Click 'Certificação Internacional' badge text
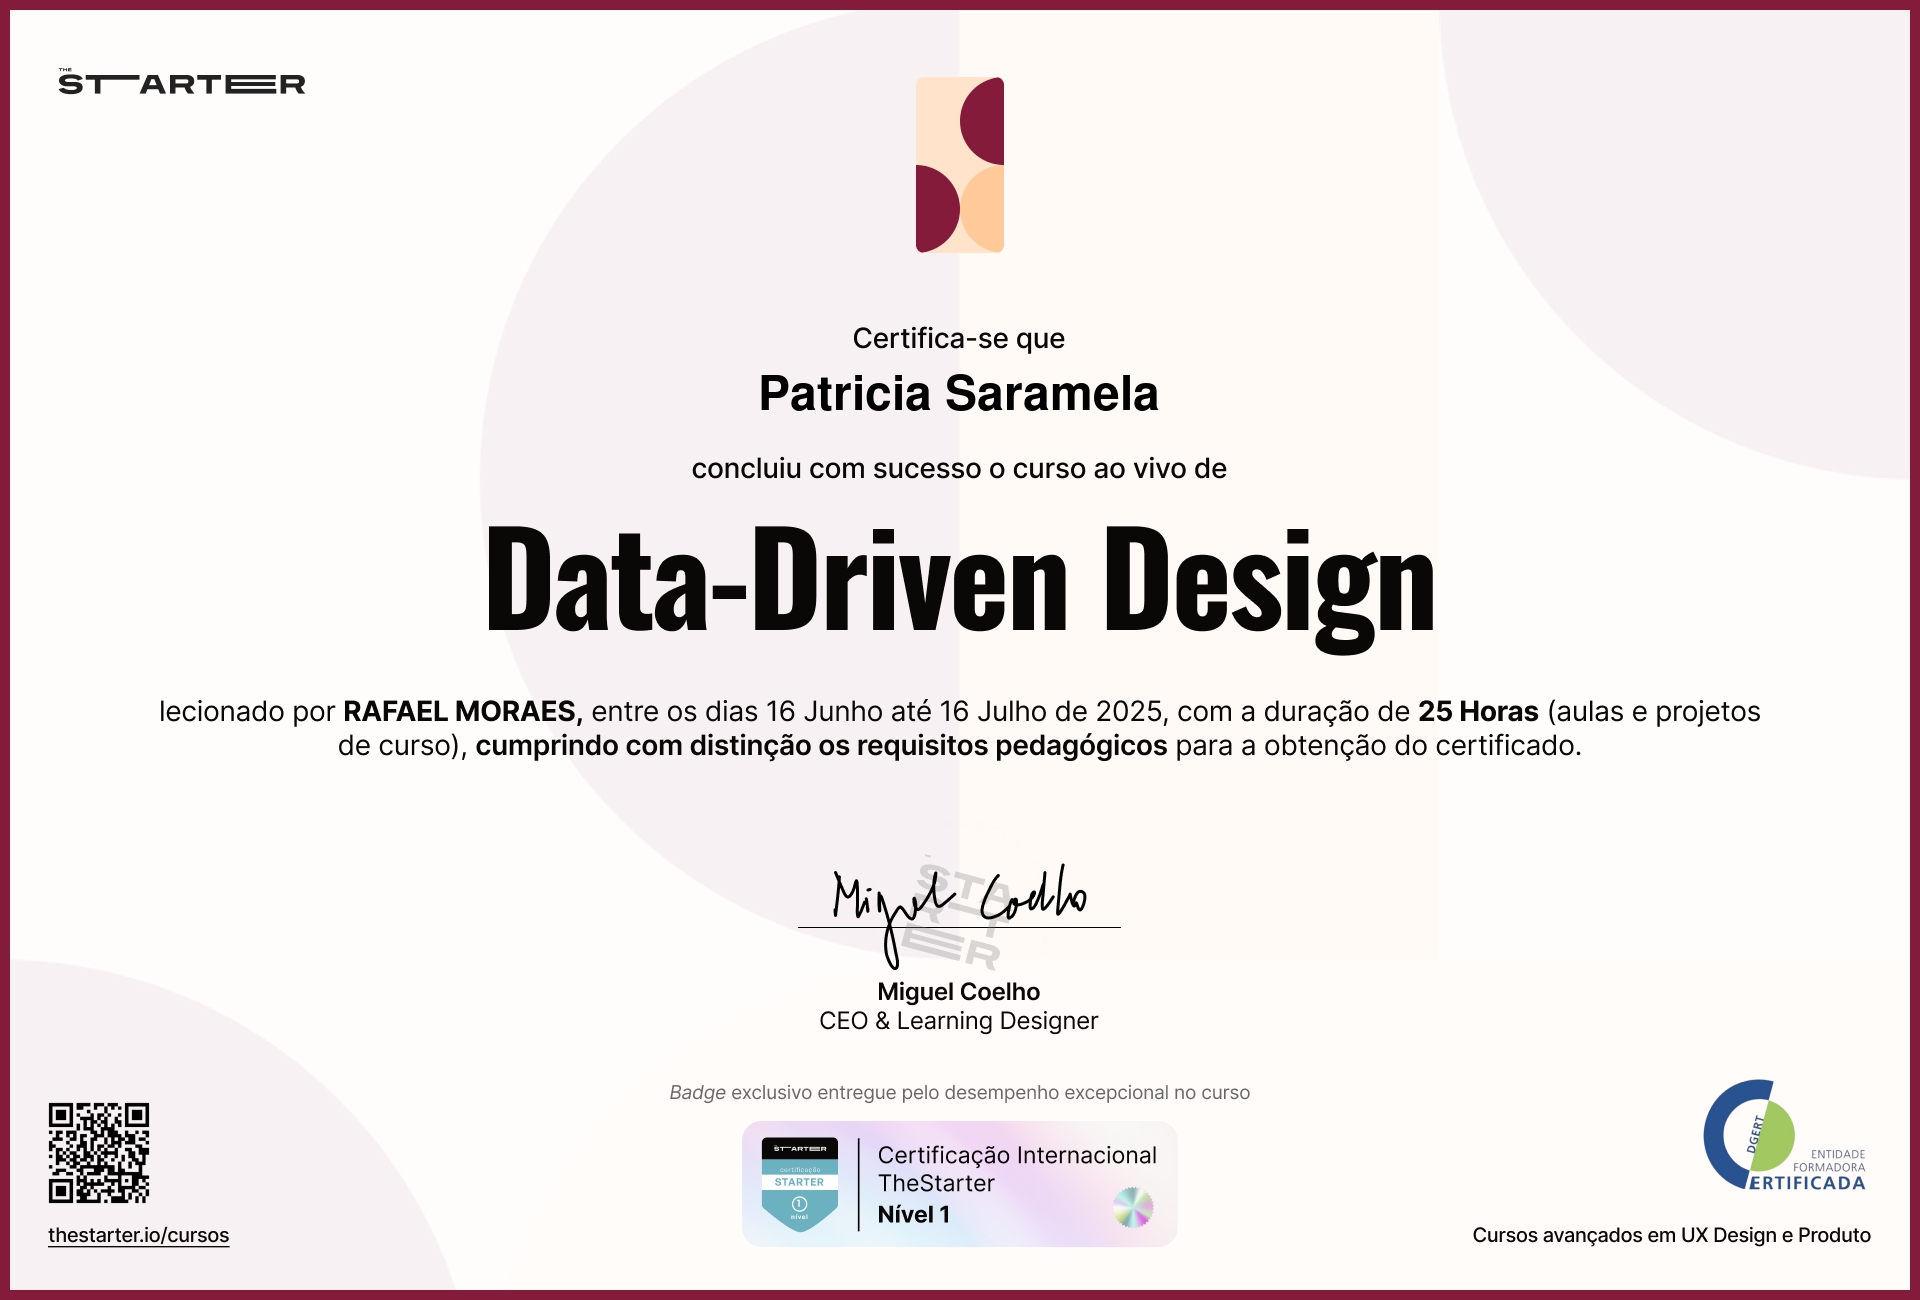The height and width of the screenshot is (1300, 1920). tap(1017, 1155)
